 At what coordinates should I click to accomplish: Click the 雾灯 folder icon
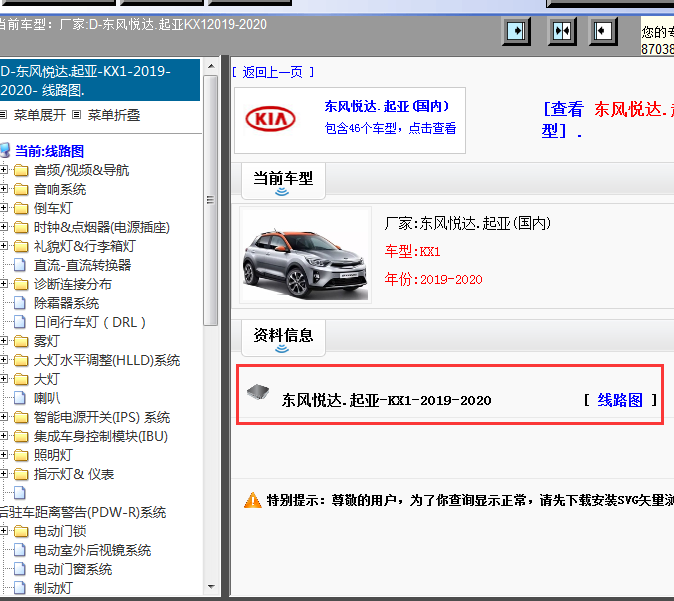(21, 341)
